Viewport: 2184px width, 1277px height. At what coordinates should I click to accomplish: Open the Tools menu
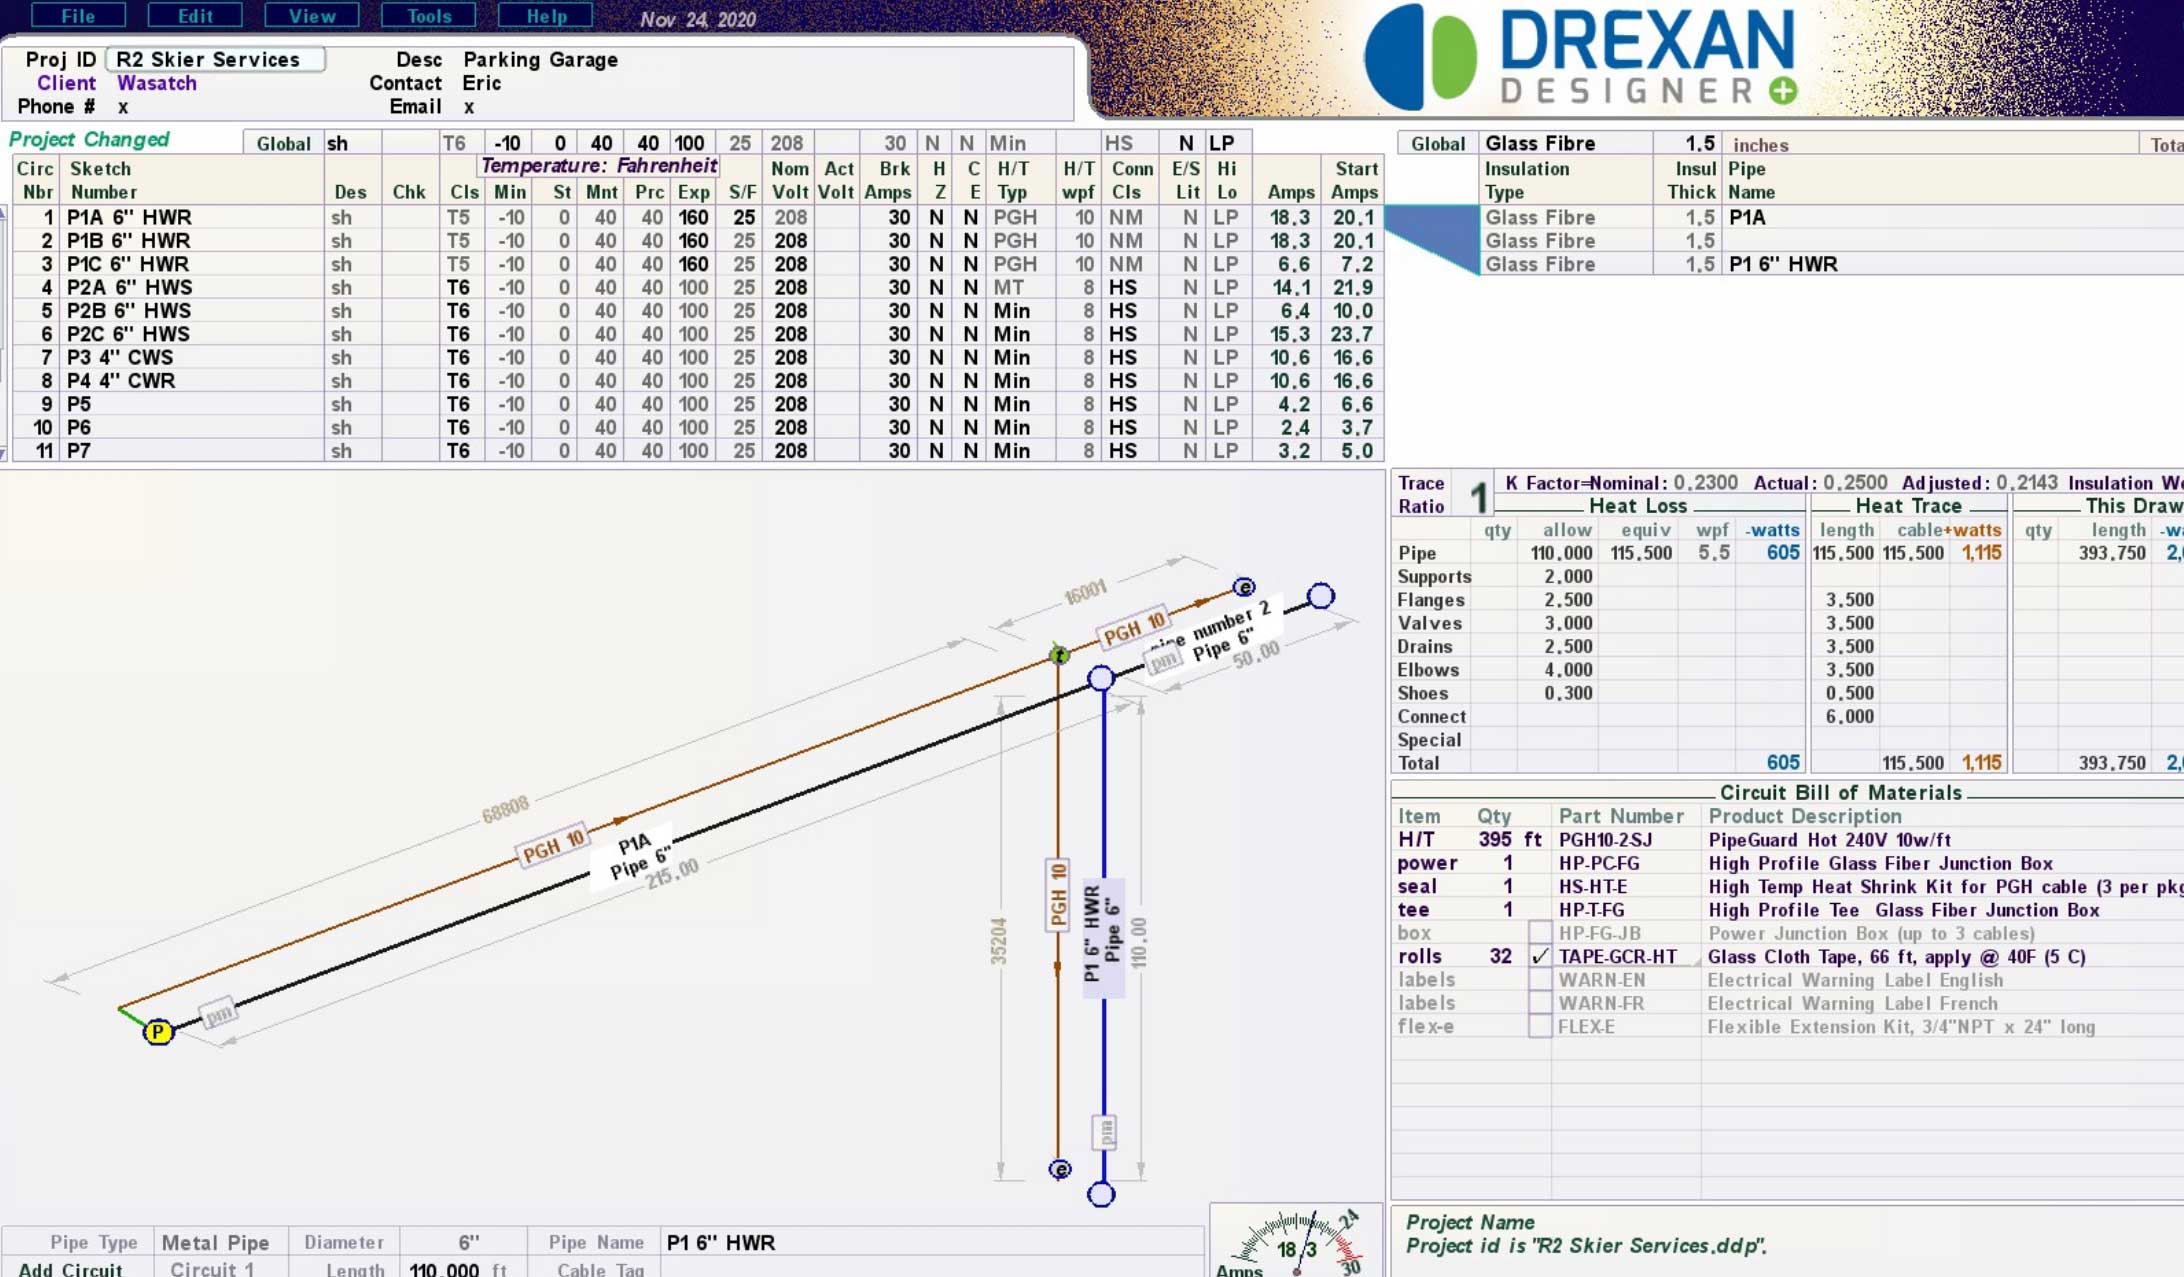[429, 16]
